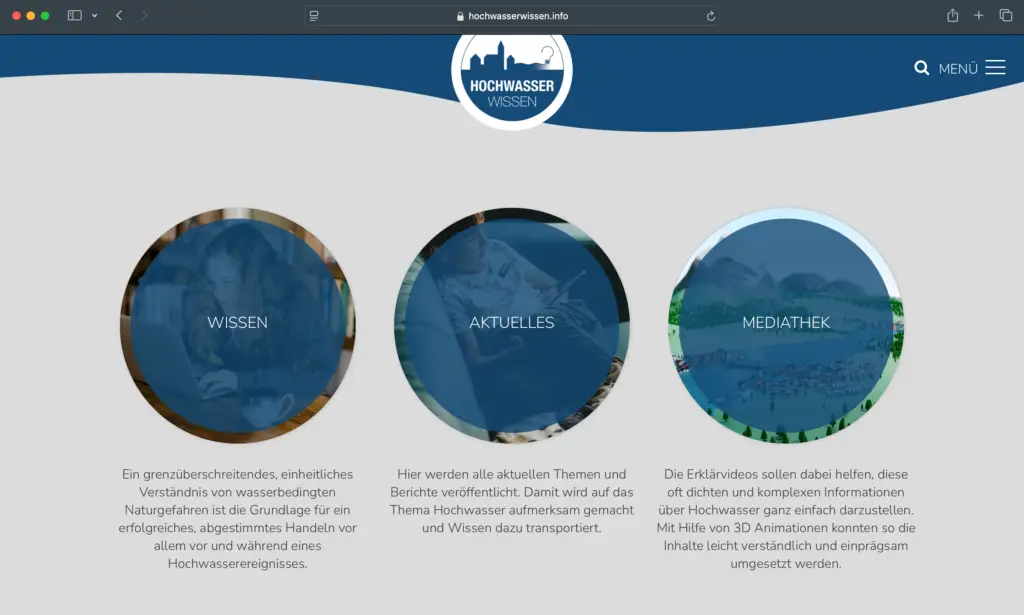Expand the sidebar chevron dropdown
The height and width of the screenshot is (615, 1024).
click(x=95, y=16)
